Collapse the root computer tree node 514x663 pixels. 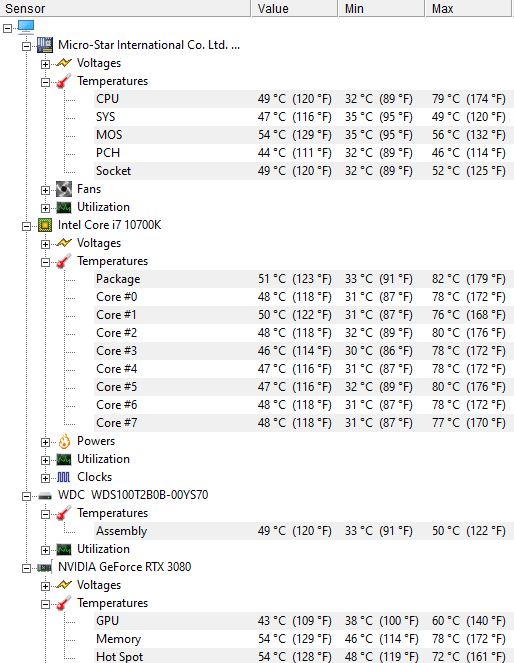tap(7, 28)
